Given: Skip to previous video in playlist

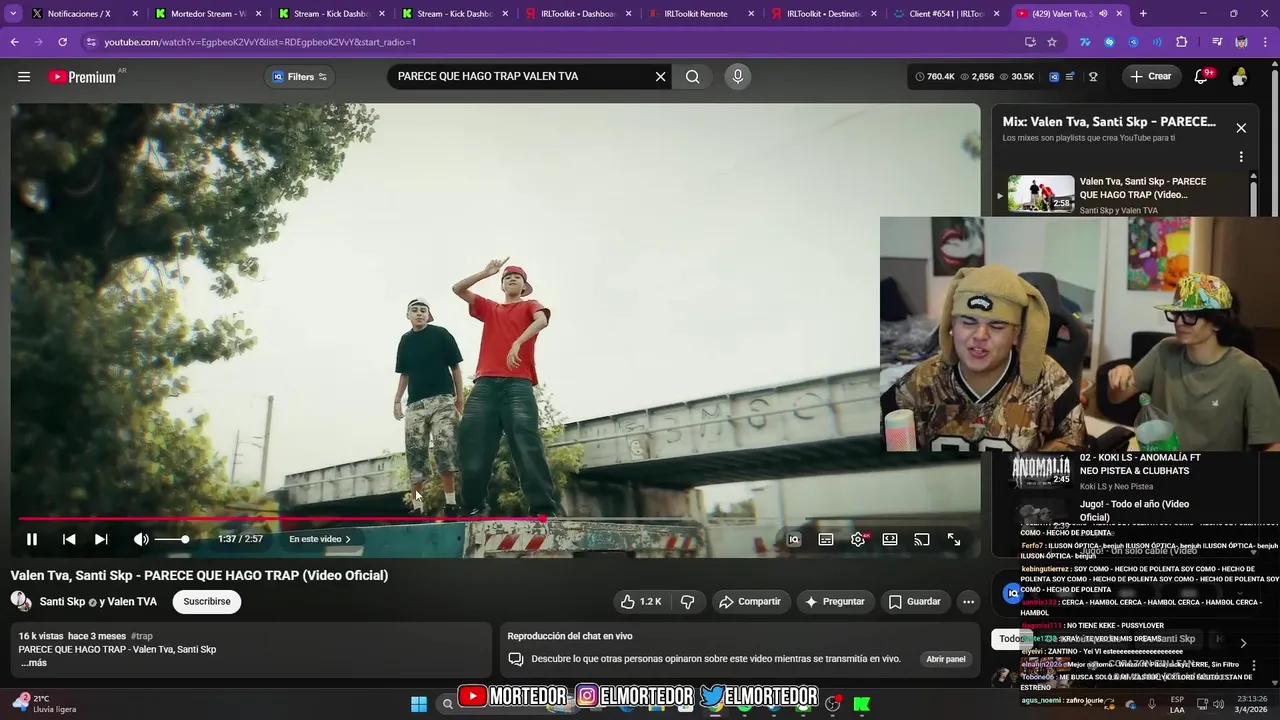Looking at the screenshot, I should point(69,539).
